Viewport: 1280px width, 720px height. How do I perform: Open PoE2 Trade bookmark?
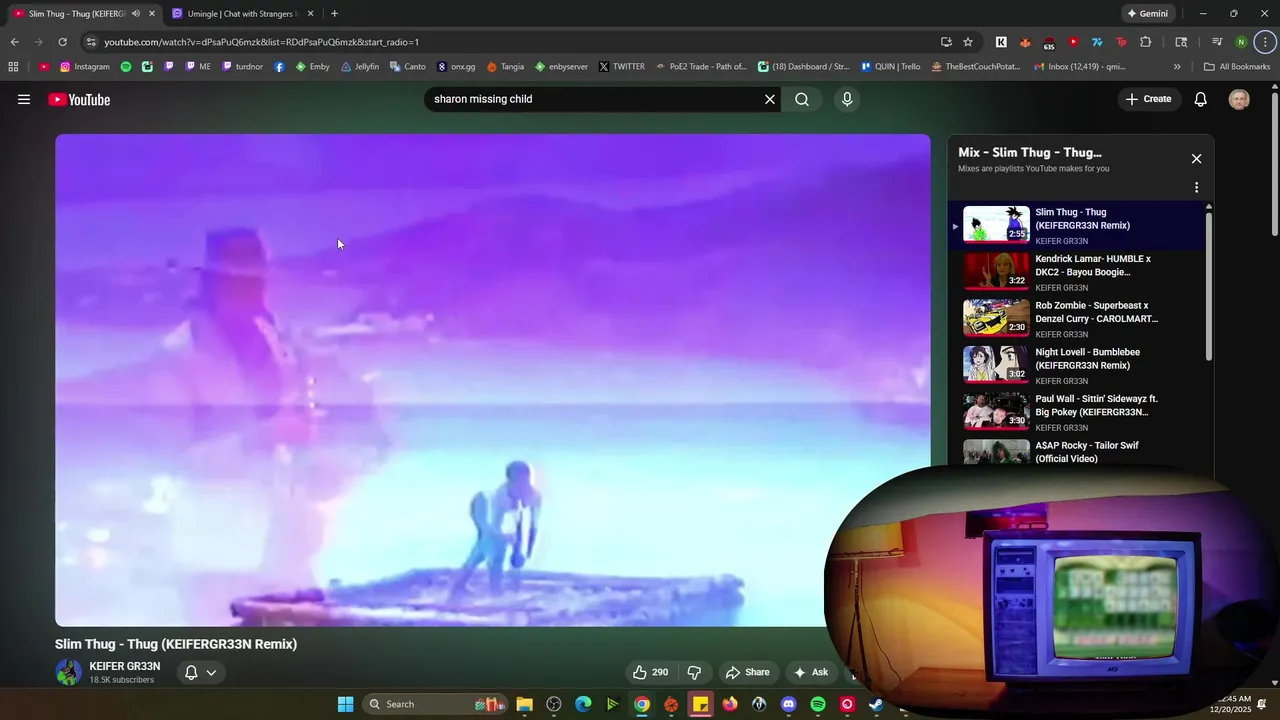pyautogui.click(x=701, y=67)
